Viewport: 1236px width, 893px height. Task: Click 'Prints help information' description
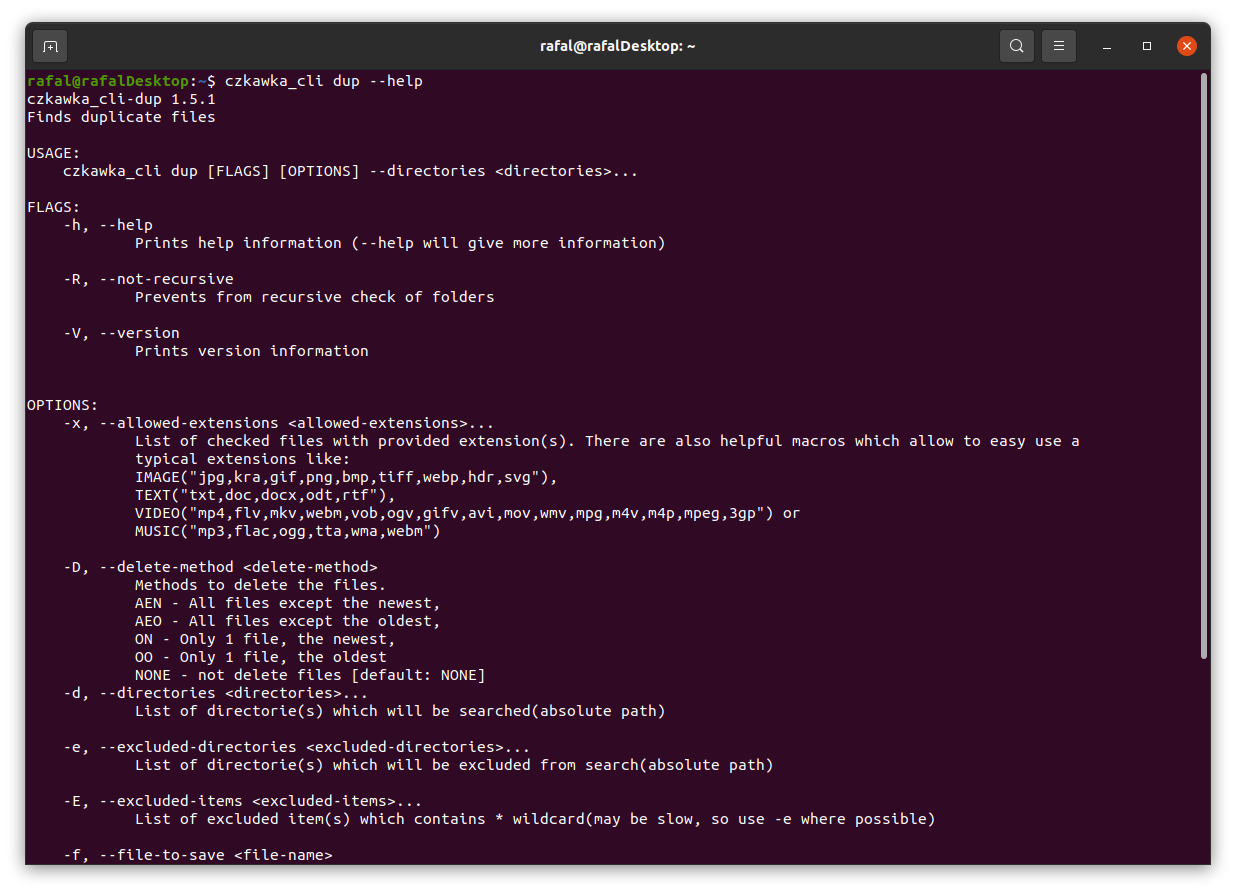click(x=400, y=243)
